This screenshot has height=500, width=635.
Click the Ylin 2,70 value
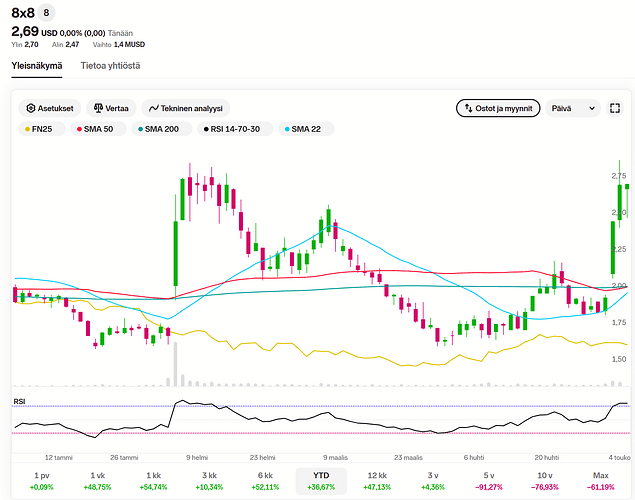[x=25, y=45]
